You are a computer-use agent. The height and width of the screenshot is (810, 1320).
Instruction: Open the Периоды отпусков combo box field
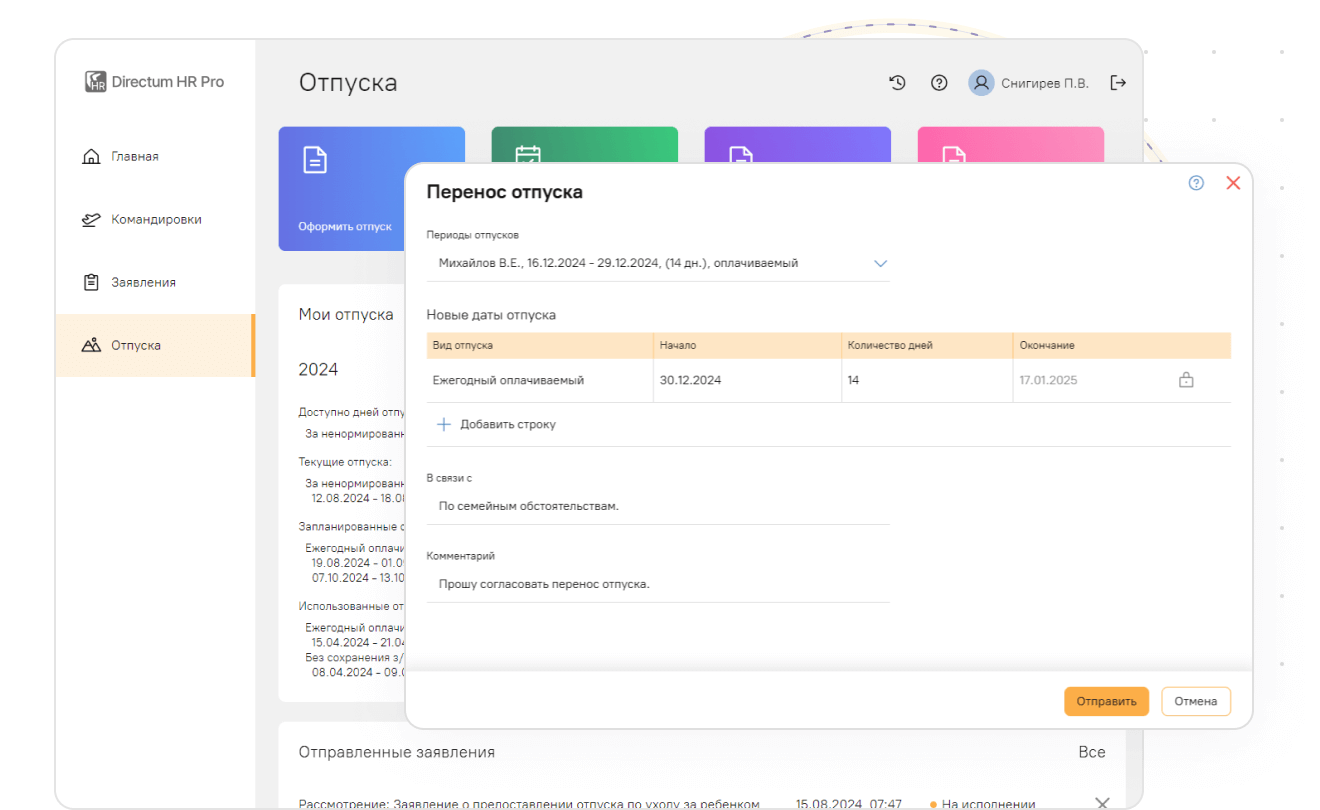coord(658,264)
